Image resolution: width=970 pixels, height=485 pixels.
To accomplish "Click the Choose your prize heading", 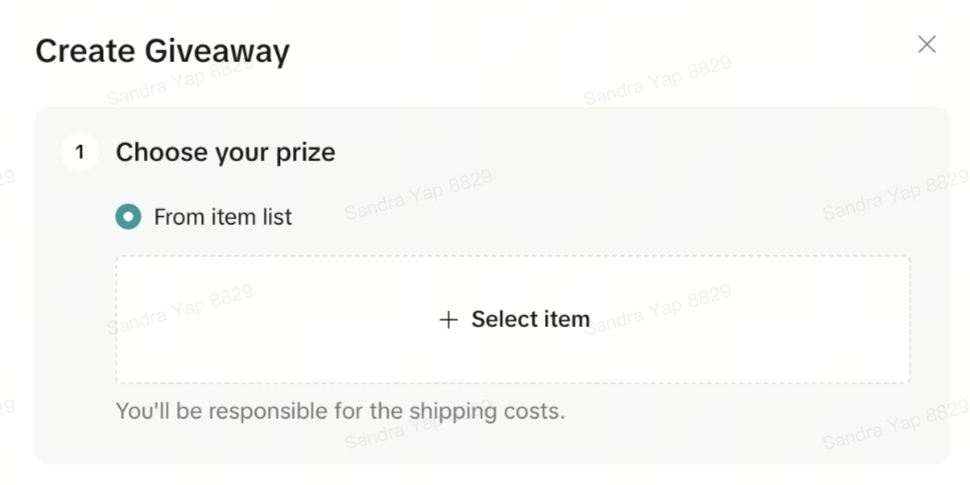I will [225, 153].
